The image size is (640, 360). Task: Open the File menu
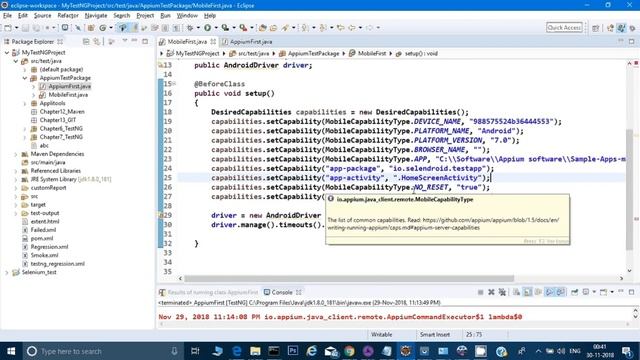pos(7,16)
